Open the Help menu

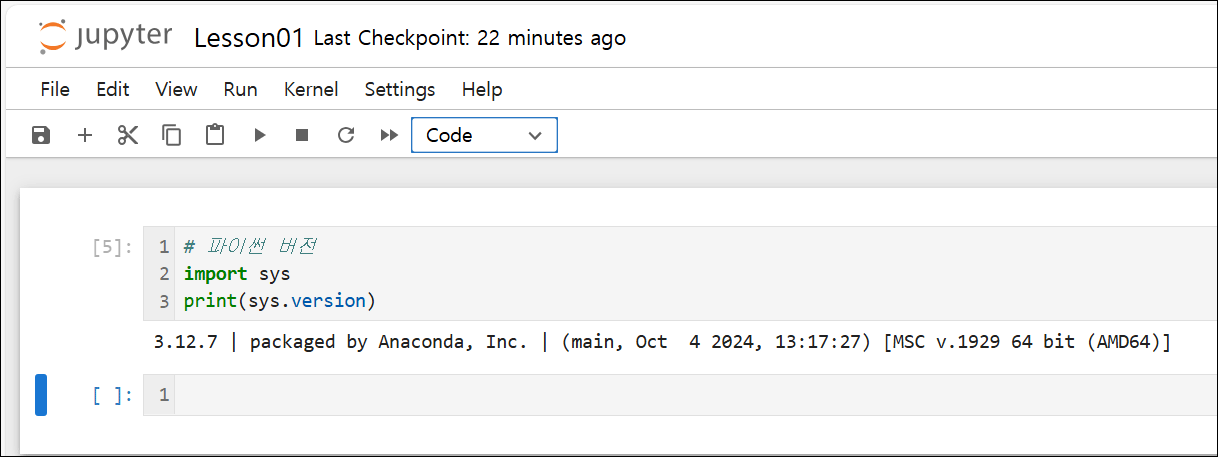(x=482, y=89)
